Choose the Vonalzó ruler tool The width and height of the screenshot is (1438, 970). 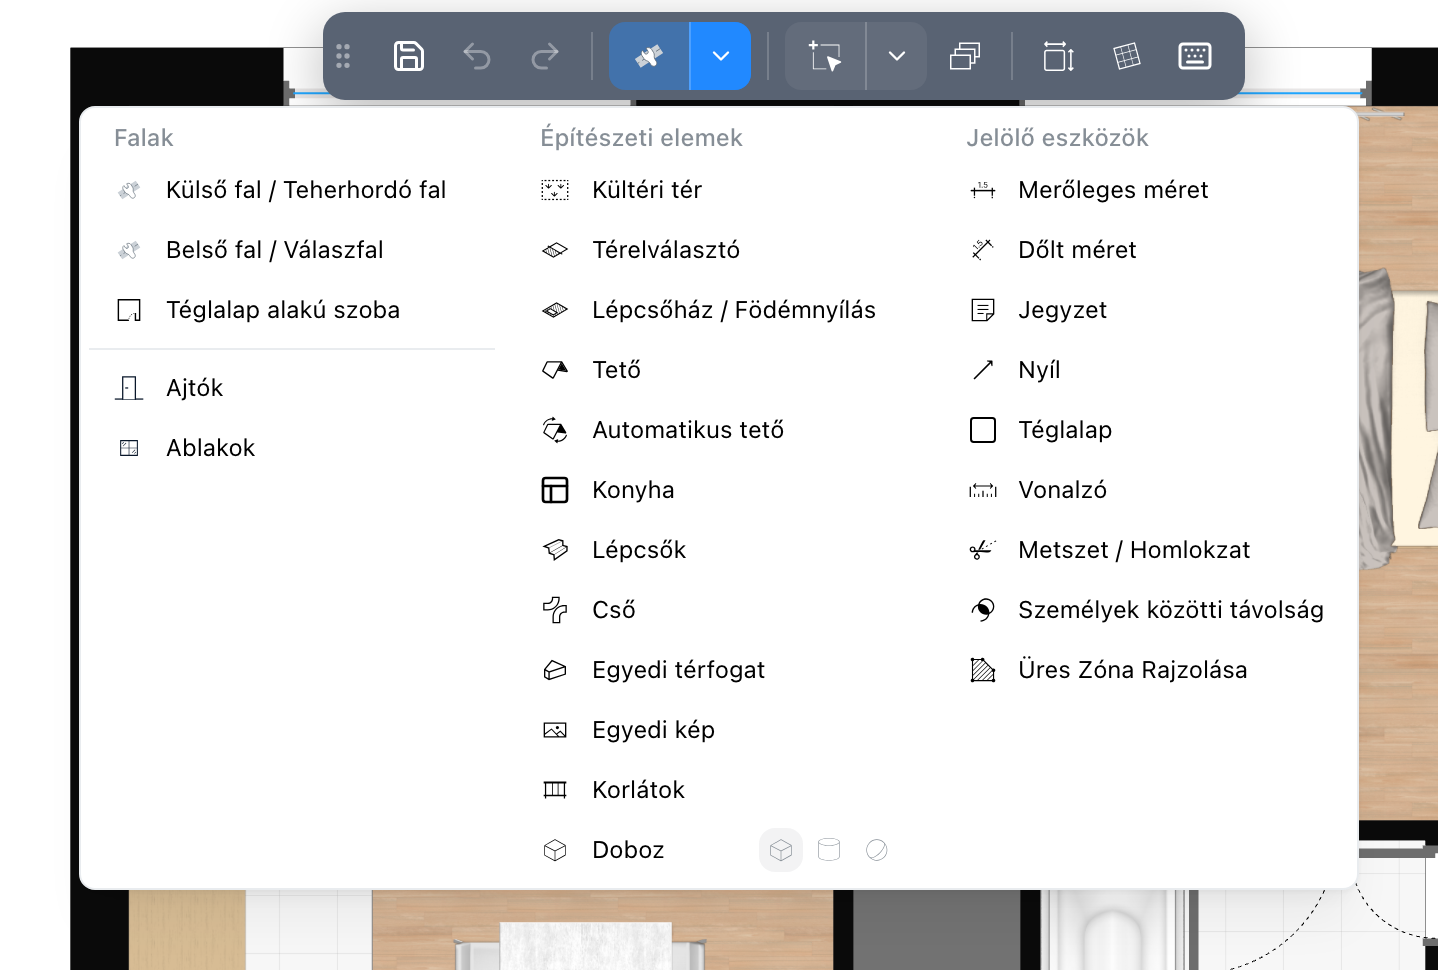coord(1144,490)
